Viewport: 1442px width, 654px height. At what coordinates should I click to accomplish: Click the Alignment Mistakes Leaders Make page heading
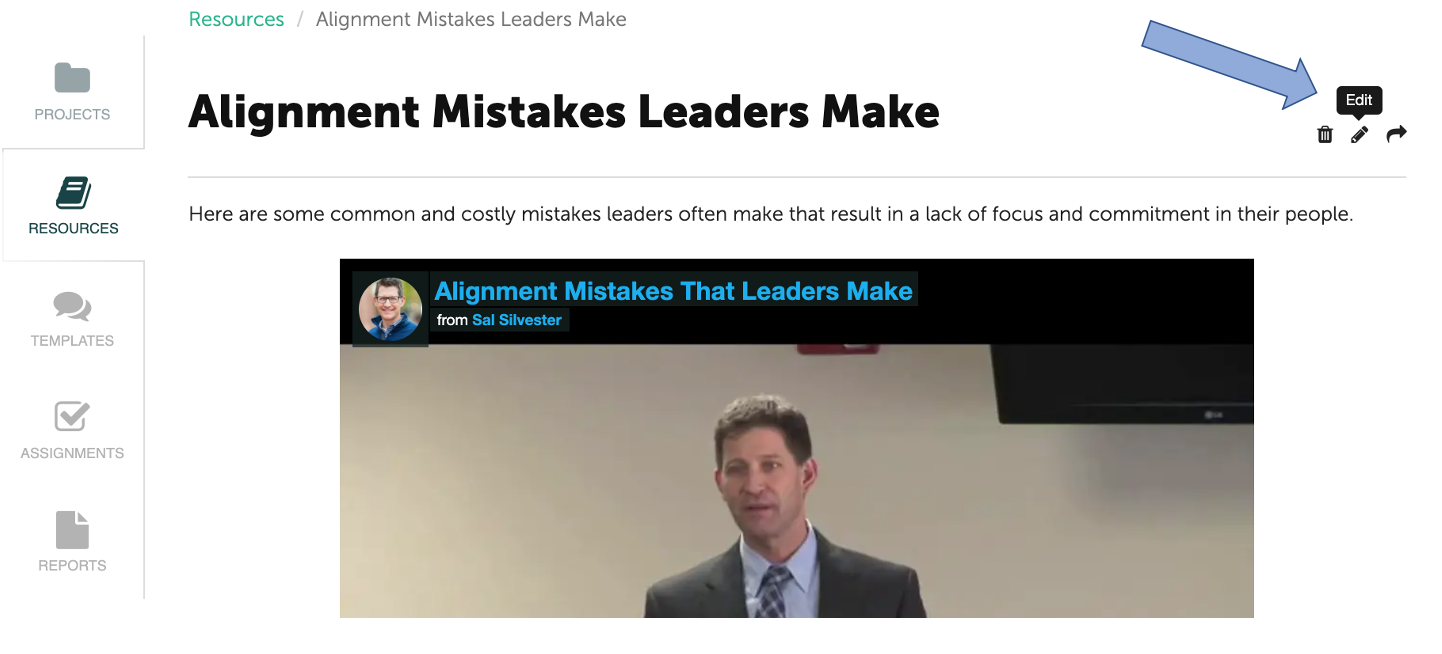(x=564, y=112)
